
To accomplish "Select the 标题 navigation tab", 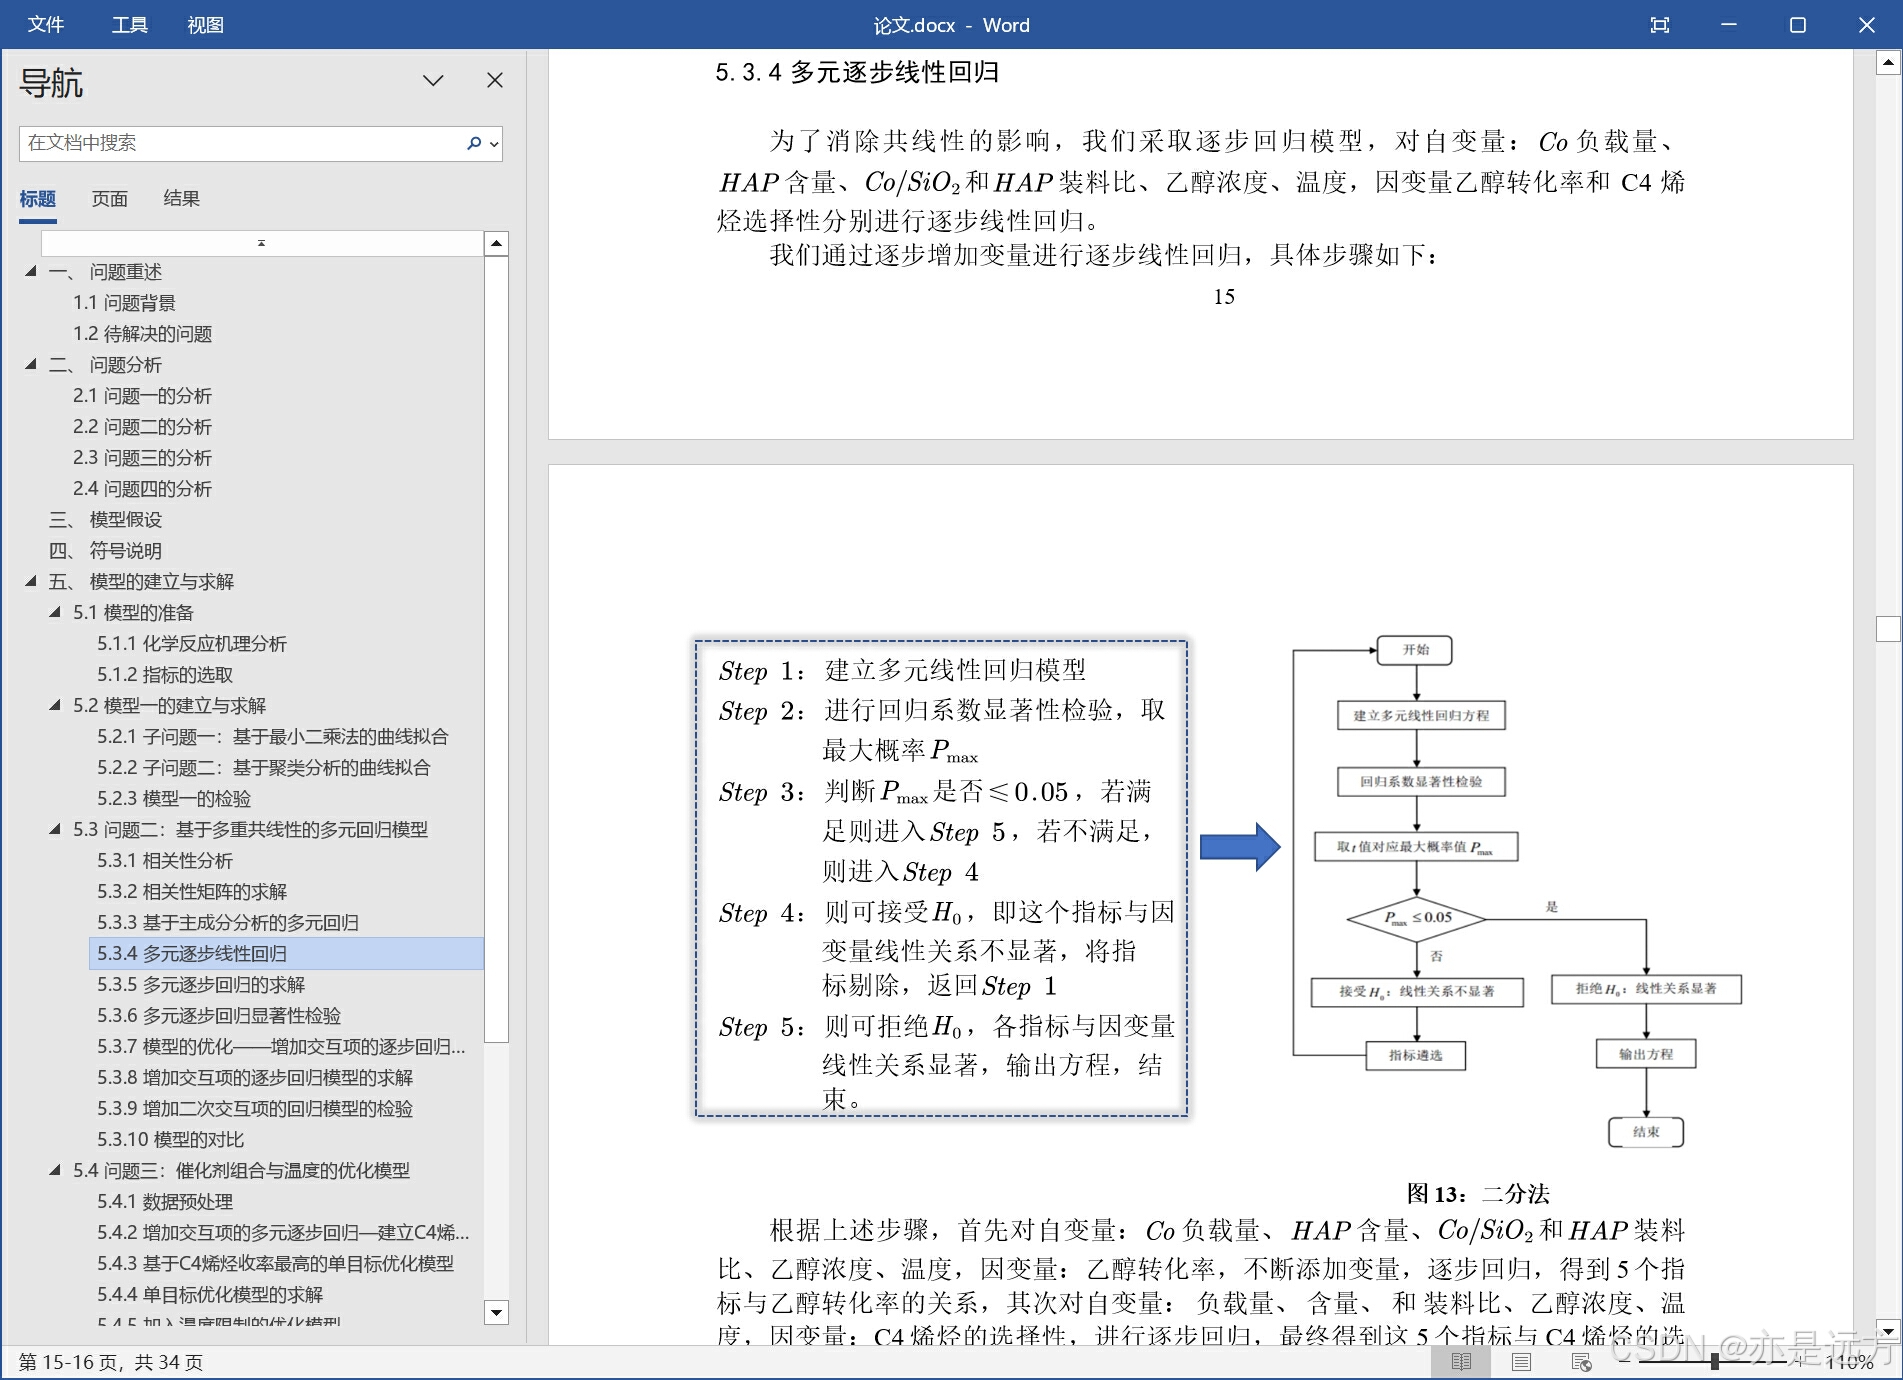I will coord(38,199).
